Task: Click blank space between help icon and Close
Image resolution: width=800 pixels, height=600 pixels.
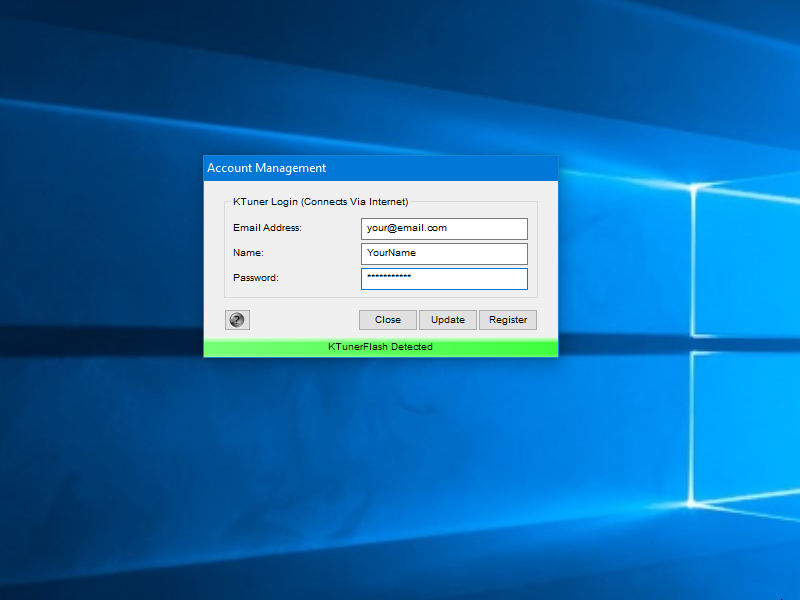Action: tap(303, 320)
